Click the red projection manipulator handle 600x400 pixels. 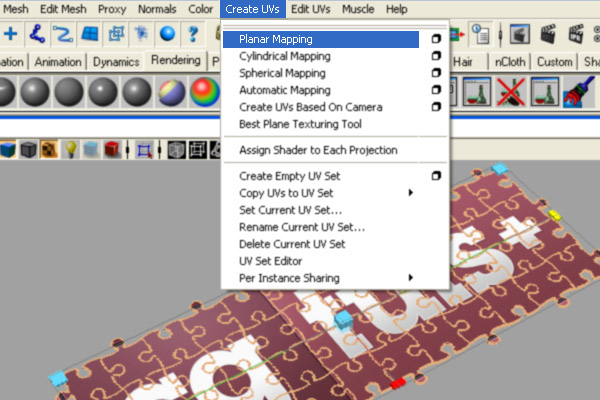[x=398, y=383]
